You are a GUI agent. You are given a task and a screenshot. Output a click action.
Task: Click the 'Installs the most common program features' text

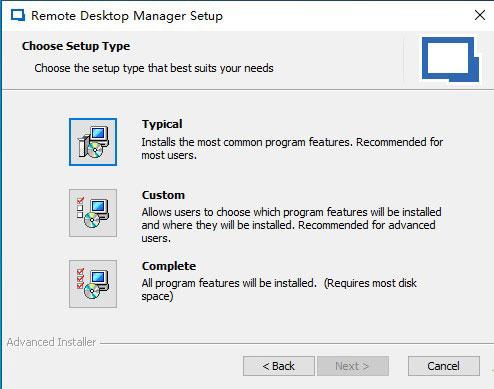tap(247, 142)
